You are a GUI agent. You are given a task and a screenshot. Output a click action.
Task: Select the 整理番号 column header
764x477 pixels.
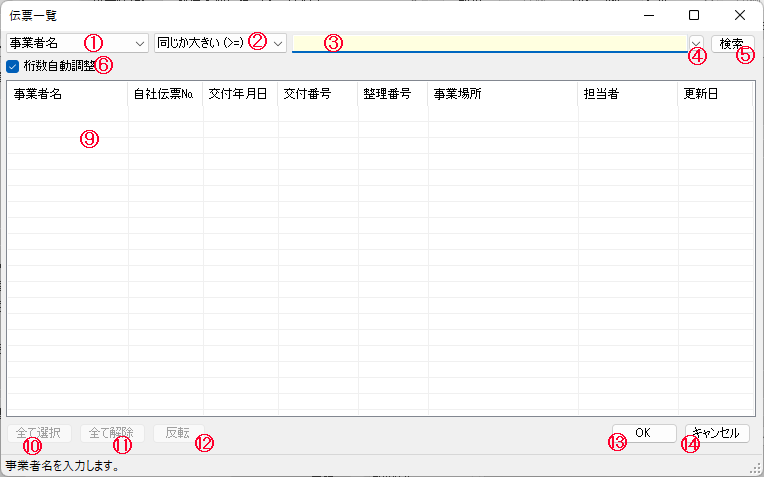pos(392,94)
